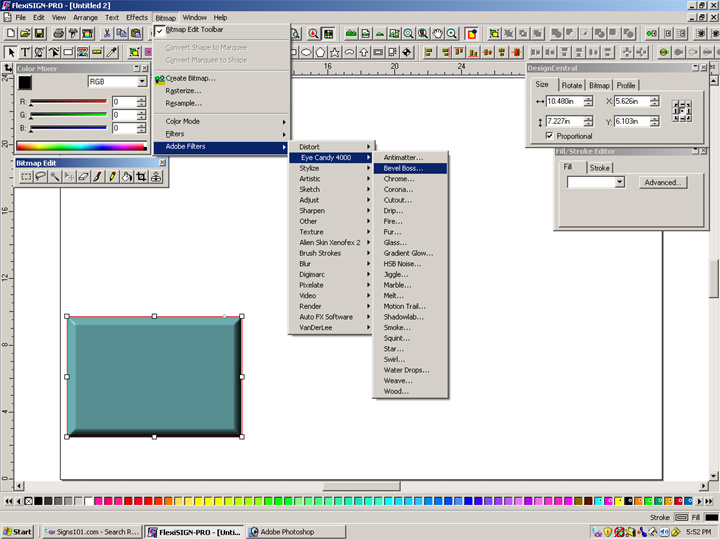Viewport: 720px width, 540px height.
Task: Expand the Alien Skin Xenofex 2 submenu
Action: (x=331, y=242)
